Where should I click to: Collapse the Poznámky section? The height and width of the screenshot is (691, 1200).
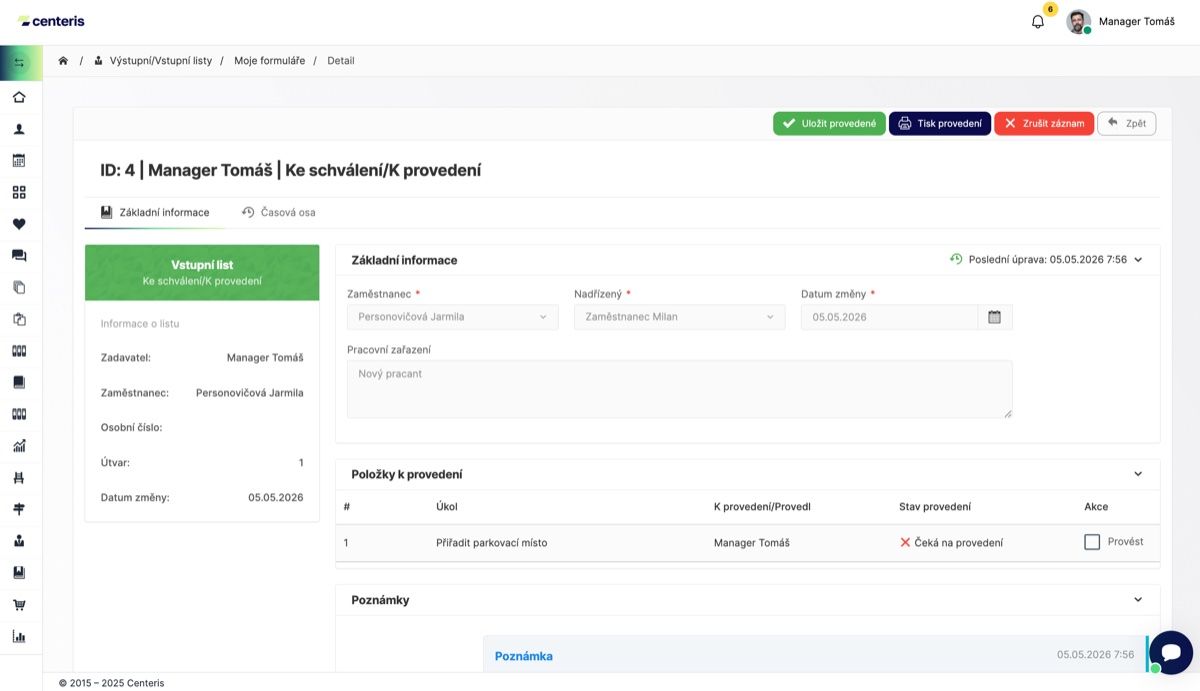[1138, 600]
